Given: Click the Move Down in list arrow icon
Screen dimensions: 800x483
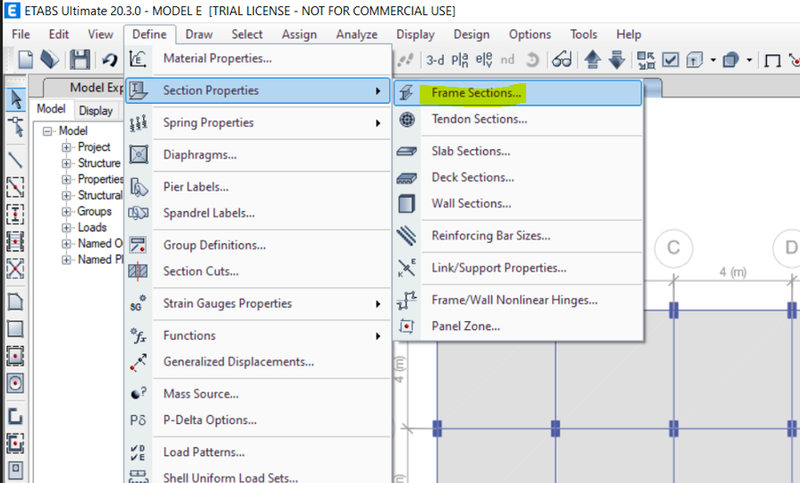Looking at the screenshot, I should (x=617, y=60).
